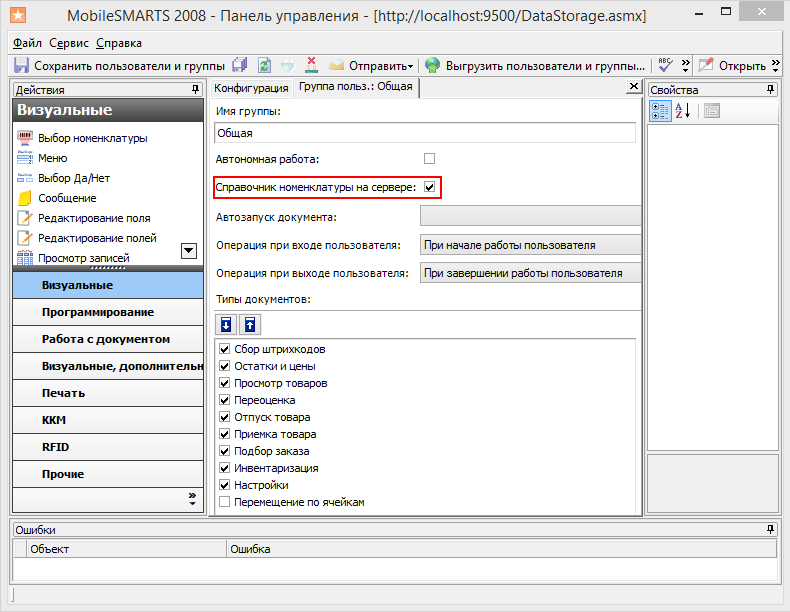The width and height of the screenshot is (790, 612).
Task: Select Редактирование поля action
Action: tap(84, 218)
